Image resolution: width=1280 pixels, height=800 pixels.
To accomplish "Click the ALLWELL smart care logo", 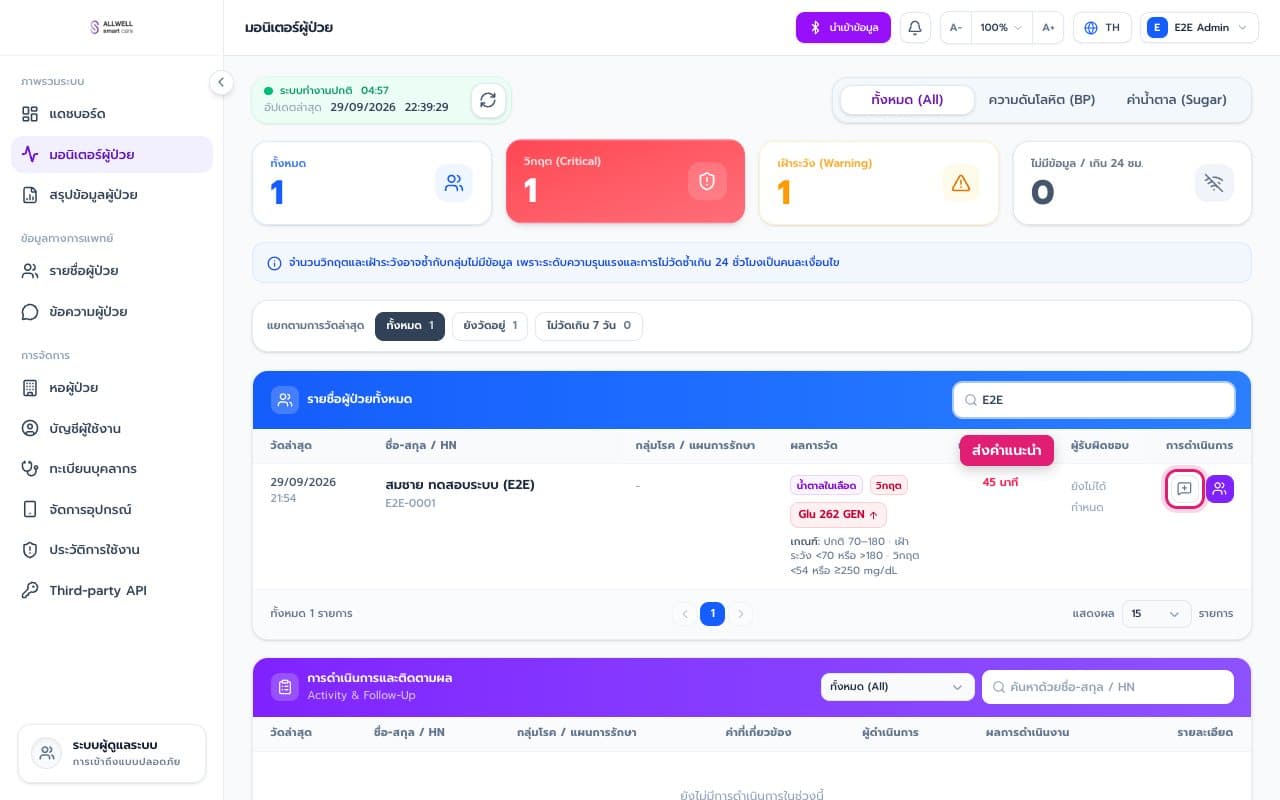I will click(111, 27).
